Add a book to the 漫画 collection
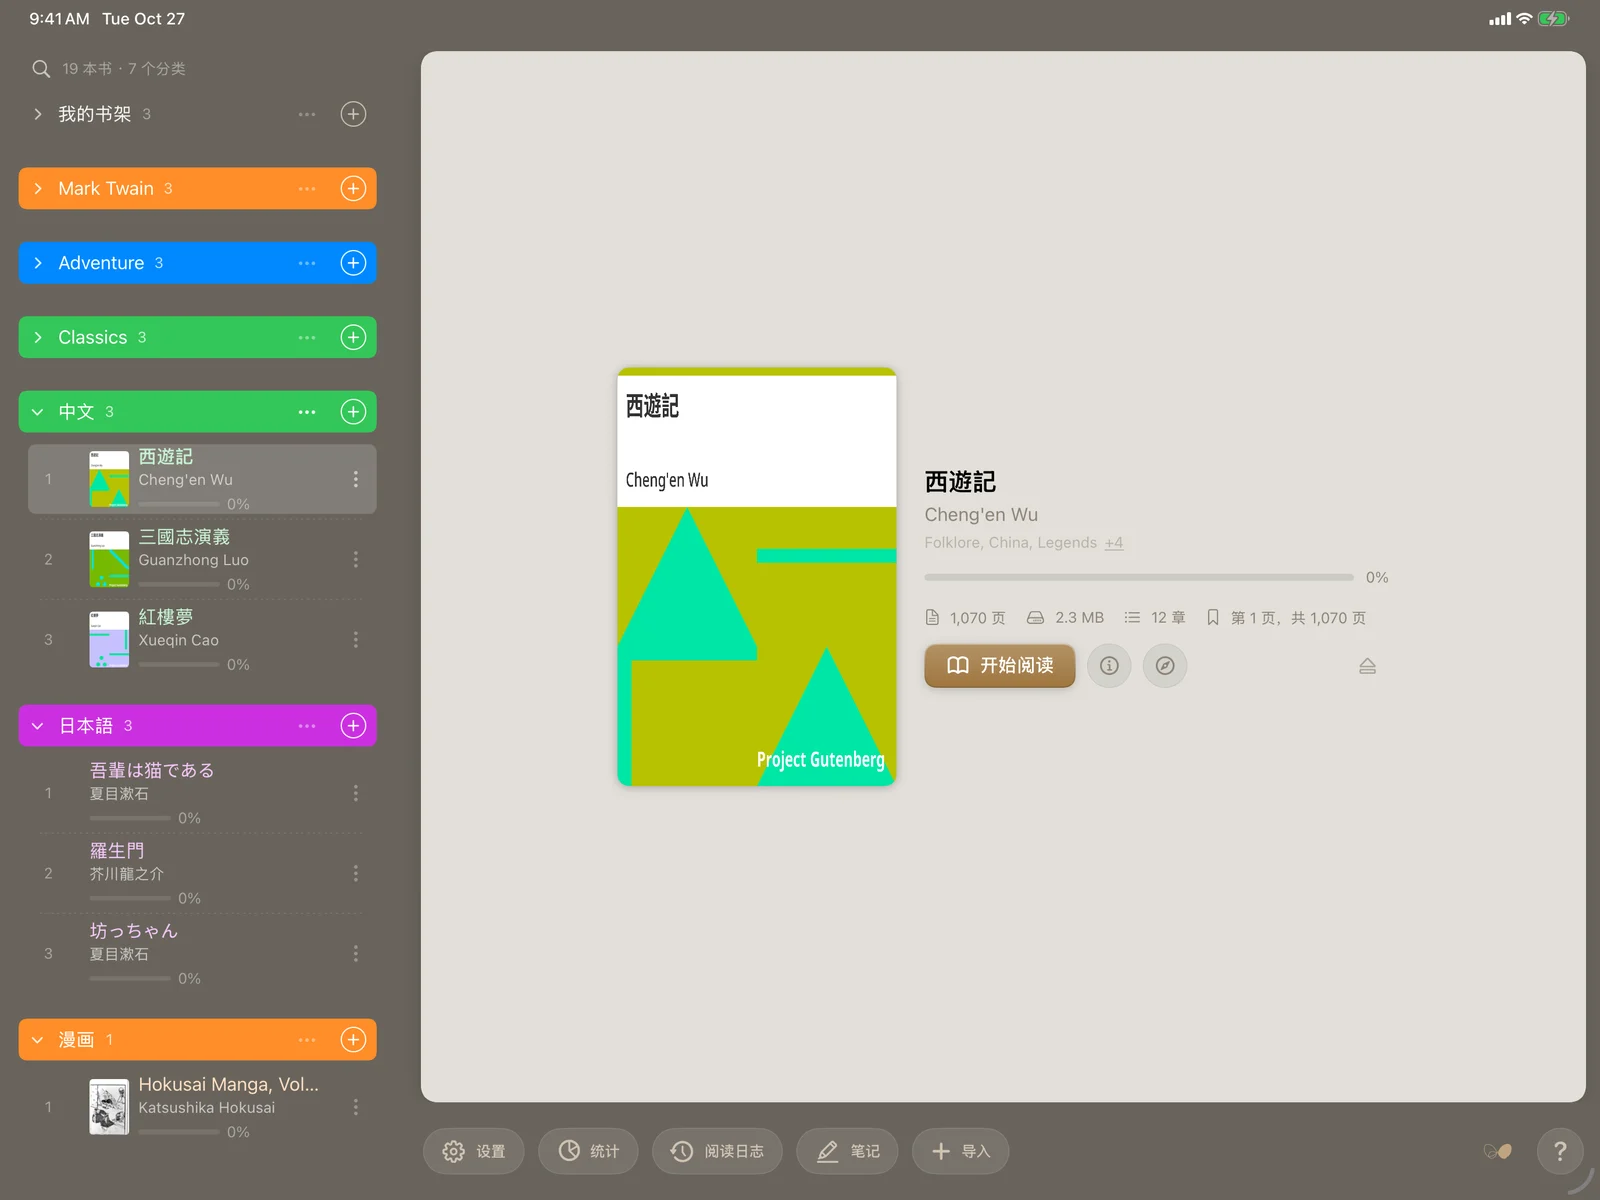This screenshot has height=1200, width=1600. (x=353, y=1040)
